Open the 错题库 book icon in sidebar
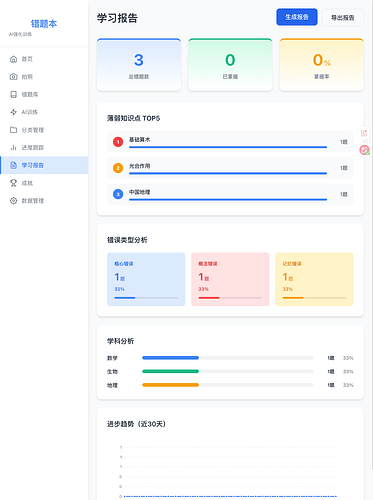The height and width of the screenshot is (500, 373). pyautogui.click(x=13, y=94)
